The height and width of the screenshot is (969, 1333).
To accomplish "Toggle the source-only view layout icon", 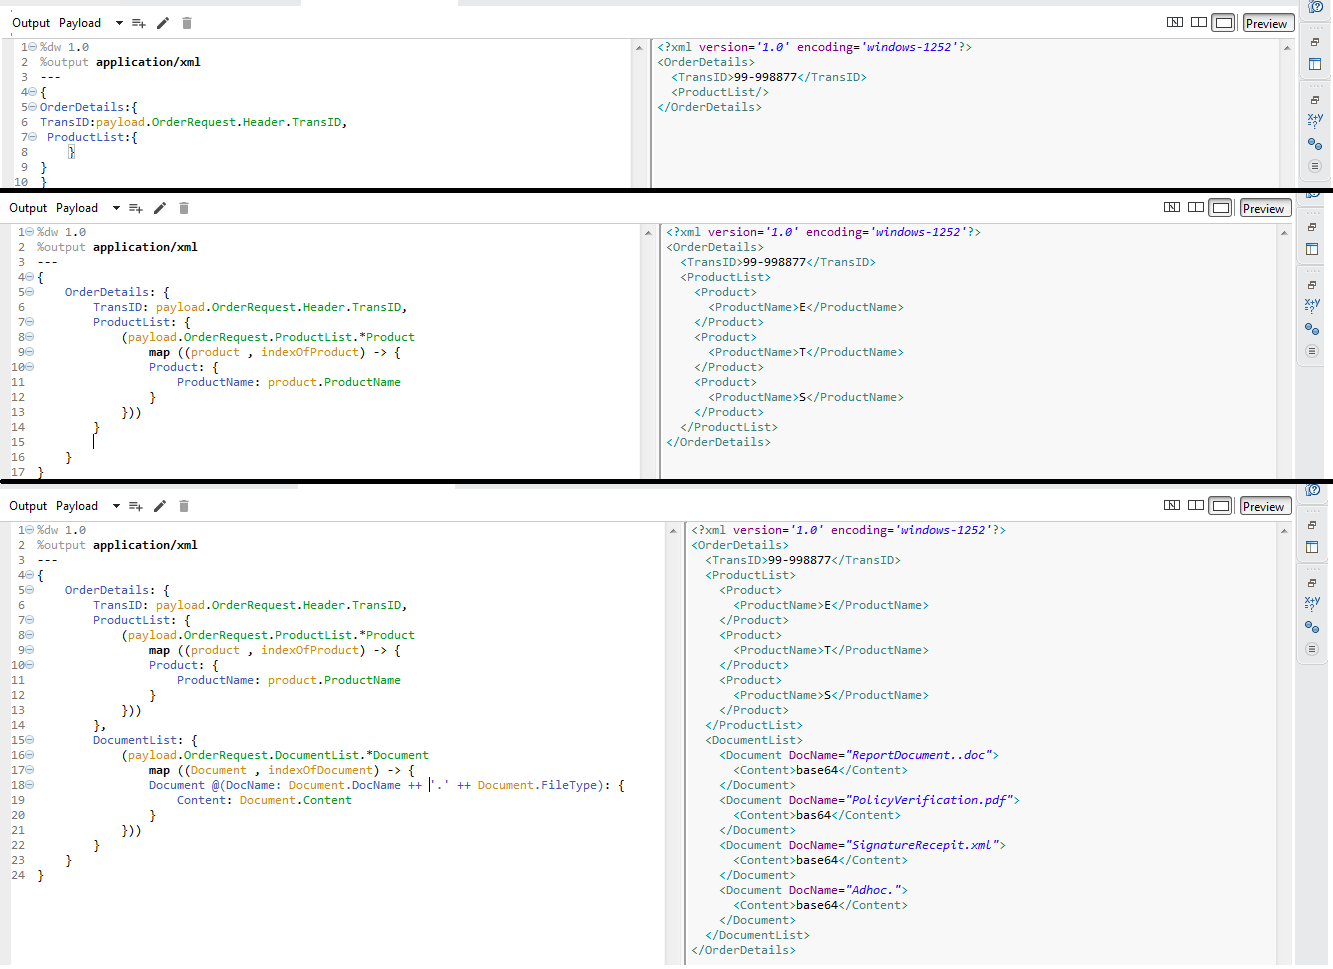I will pos(1175,21).
